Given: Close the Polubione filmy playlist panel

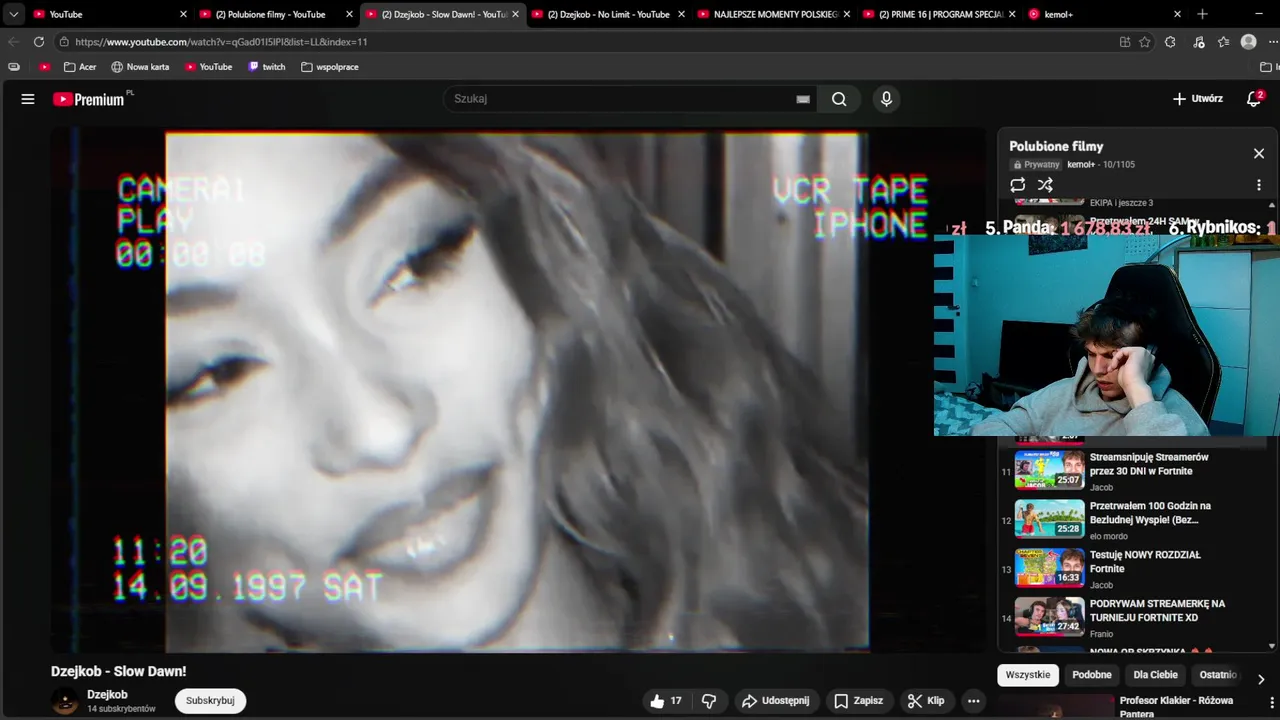Looking at the screenshot, I should click(x=1259, y=153).
